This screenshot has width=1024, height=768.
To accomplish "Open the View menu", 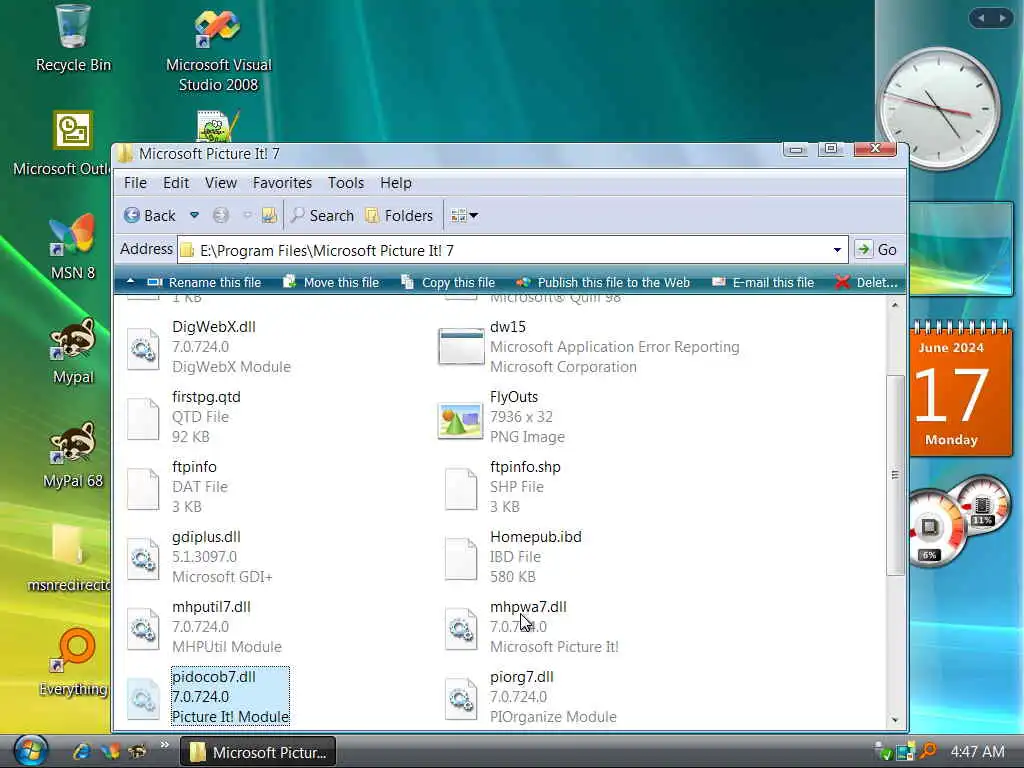I will tap(221, 183).
